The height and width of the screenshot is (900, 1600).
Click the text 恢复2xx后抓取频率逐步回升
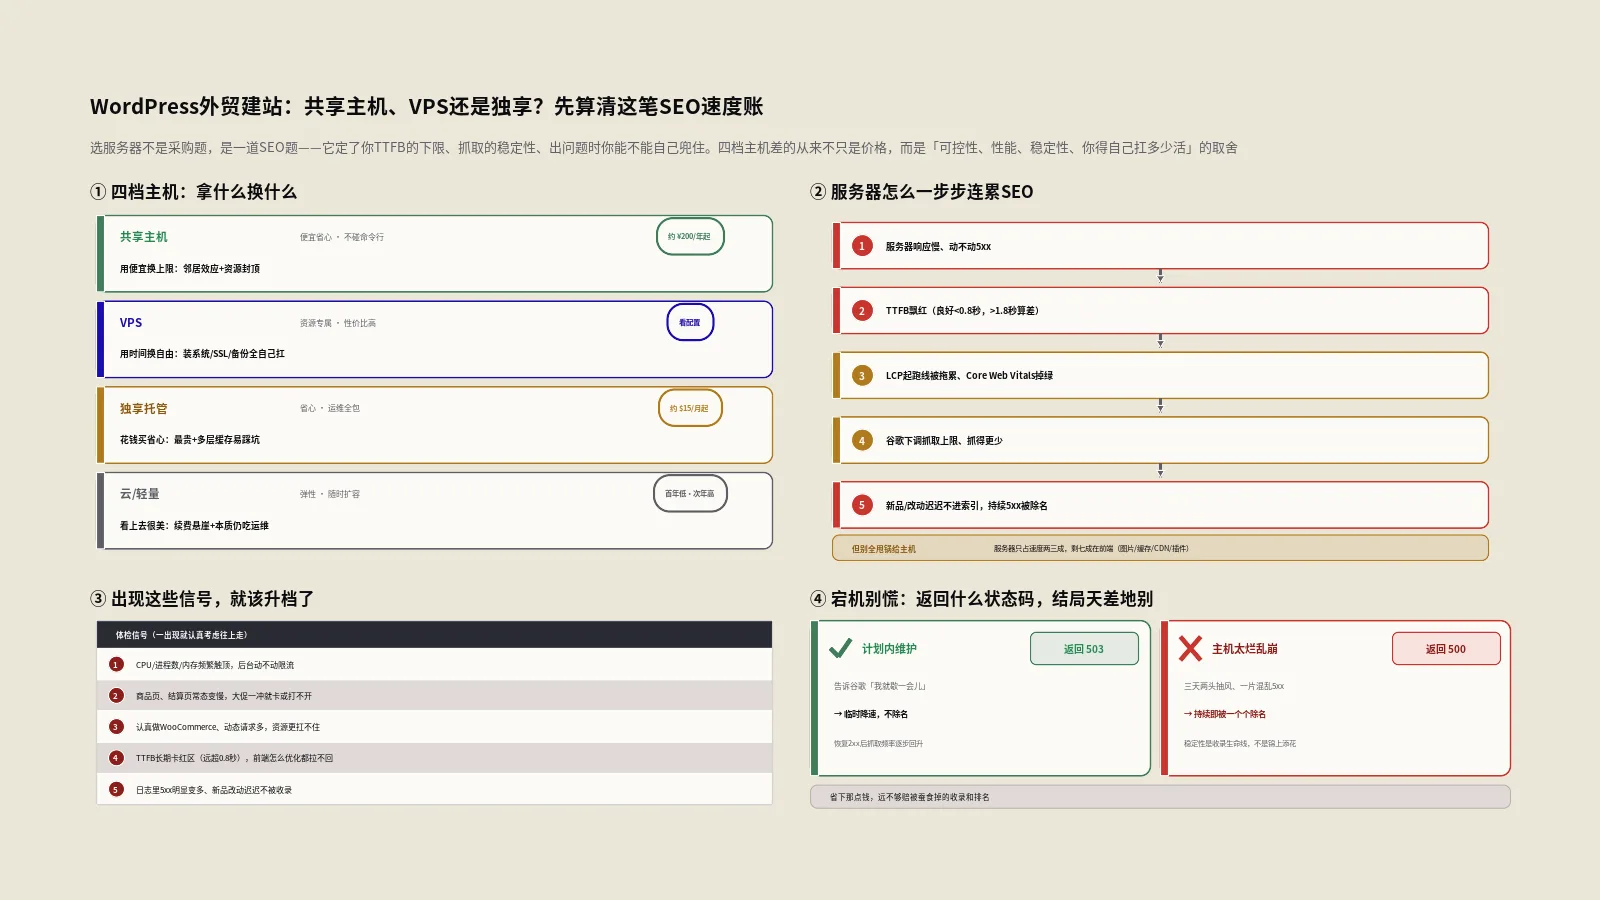tap(878, 744)
